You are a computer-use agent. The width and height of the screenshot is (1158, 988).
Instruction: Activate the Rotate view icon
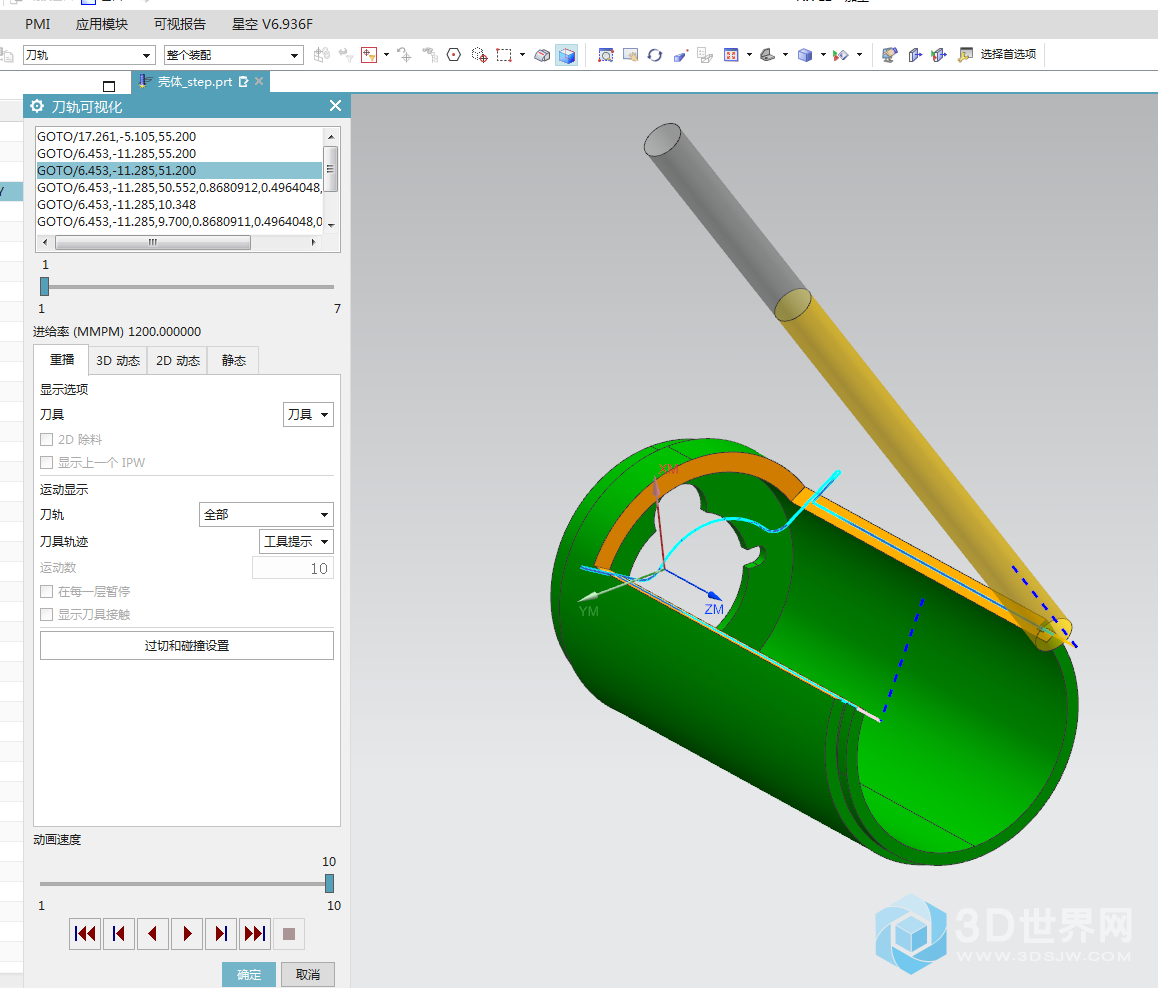(x=654, y=55)
